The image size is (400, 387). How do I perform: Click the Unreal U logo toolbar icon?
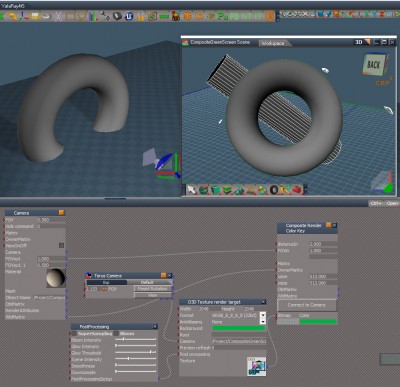pyautogui.click(x=129, y=16)
